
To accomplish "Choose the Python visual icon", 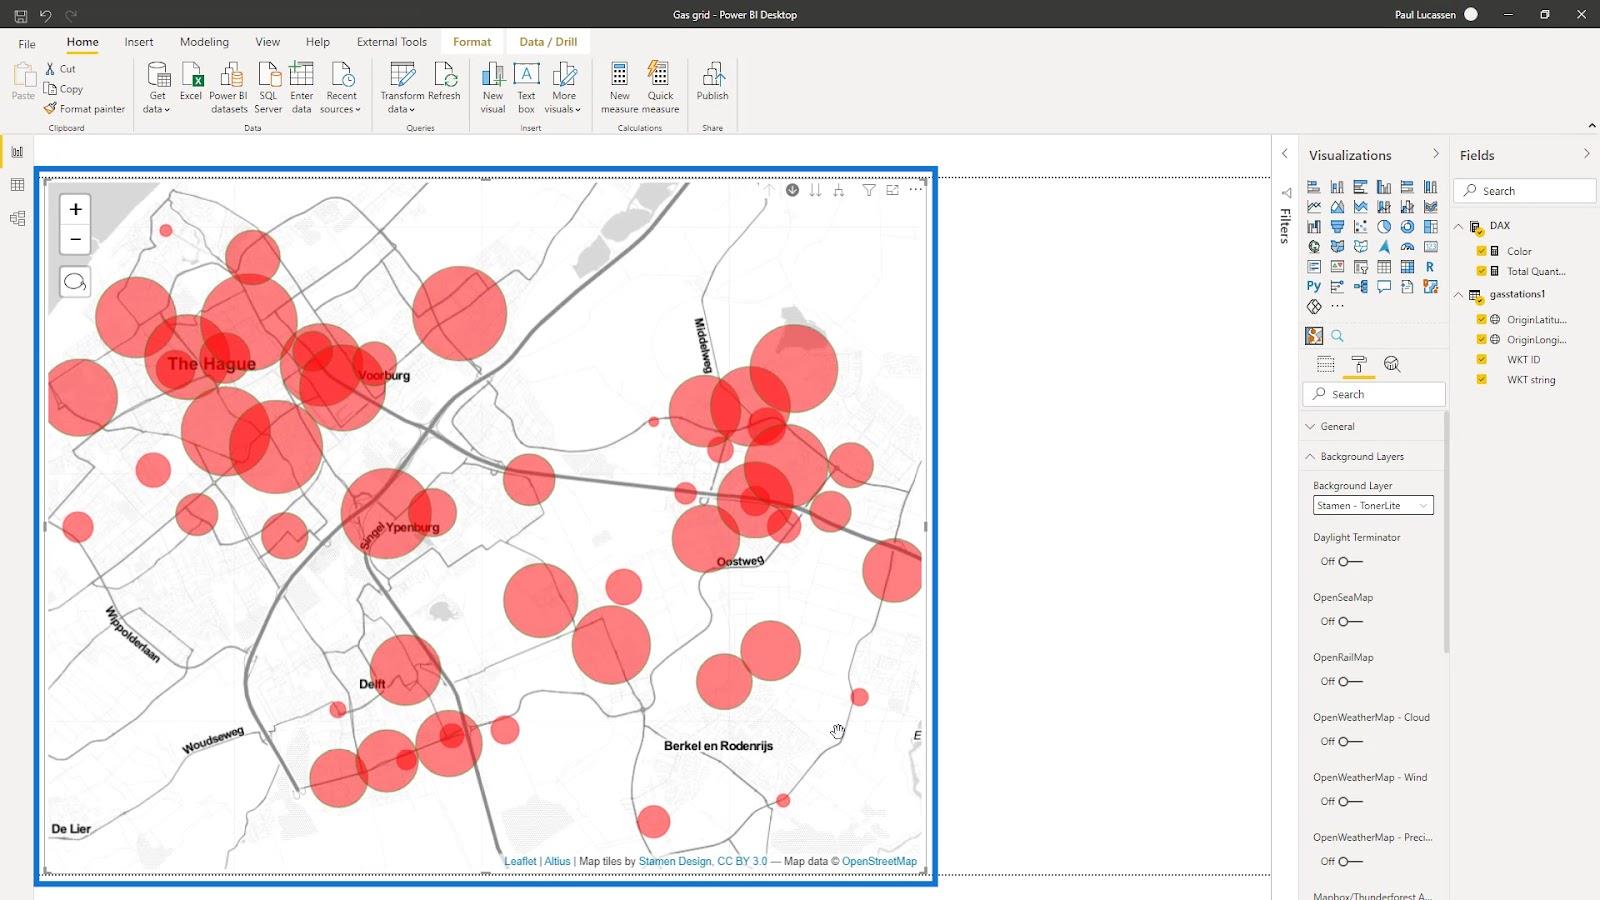I will pyautogui.click(x=1314, y=286).
